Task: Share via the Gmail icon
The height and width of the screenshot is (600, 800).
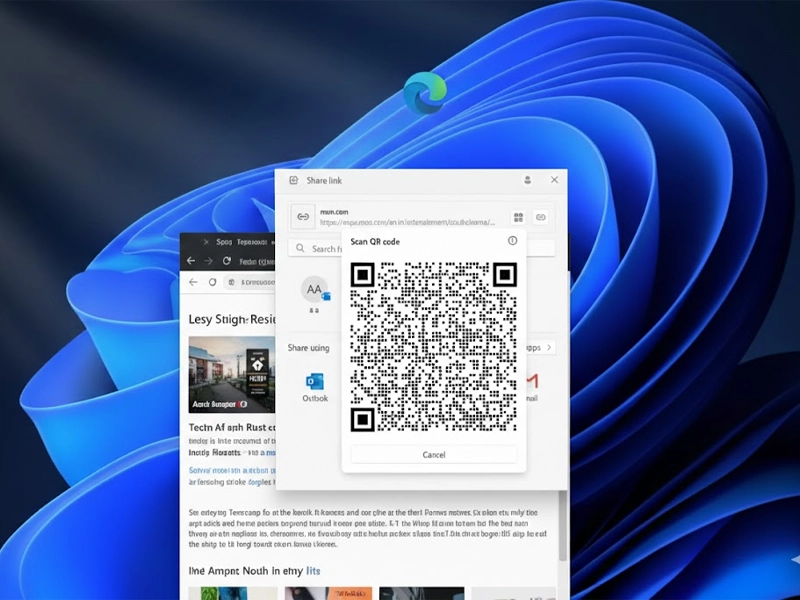Action: pyautogui.click(x=532, y=381)
